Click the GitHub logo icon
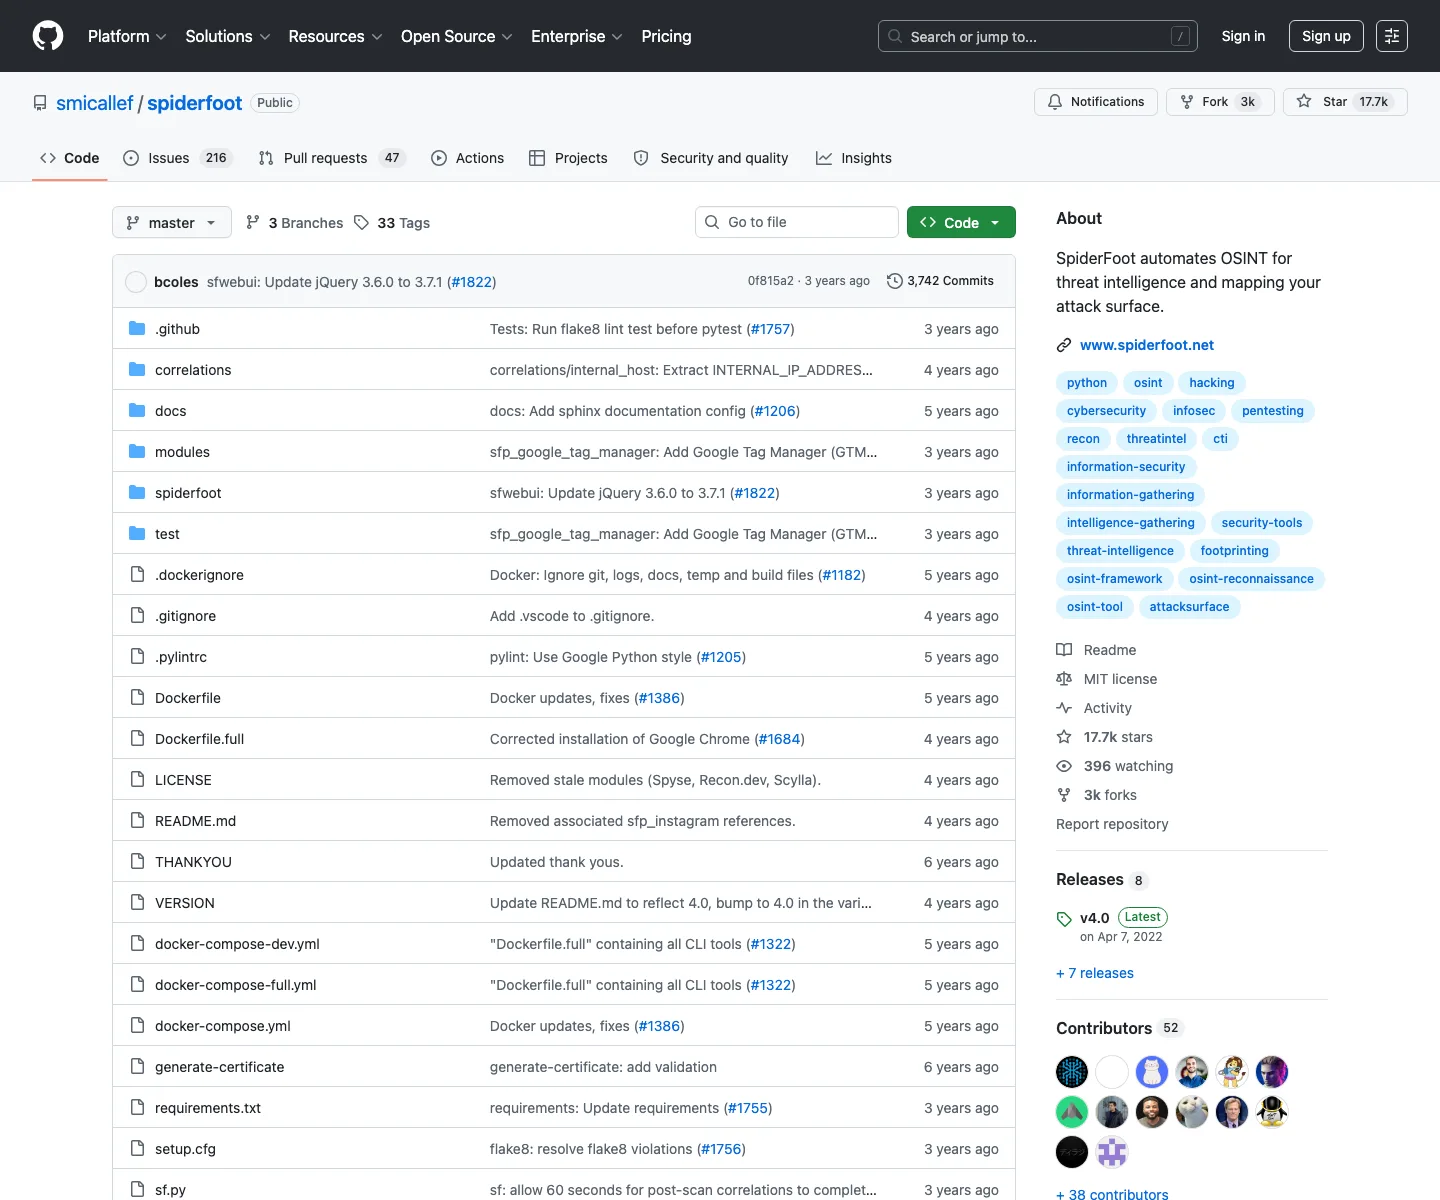The image size is (1440, 1200). (x=48, y=36)
